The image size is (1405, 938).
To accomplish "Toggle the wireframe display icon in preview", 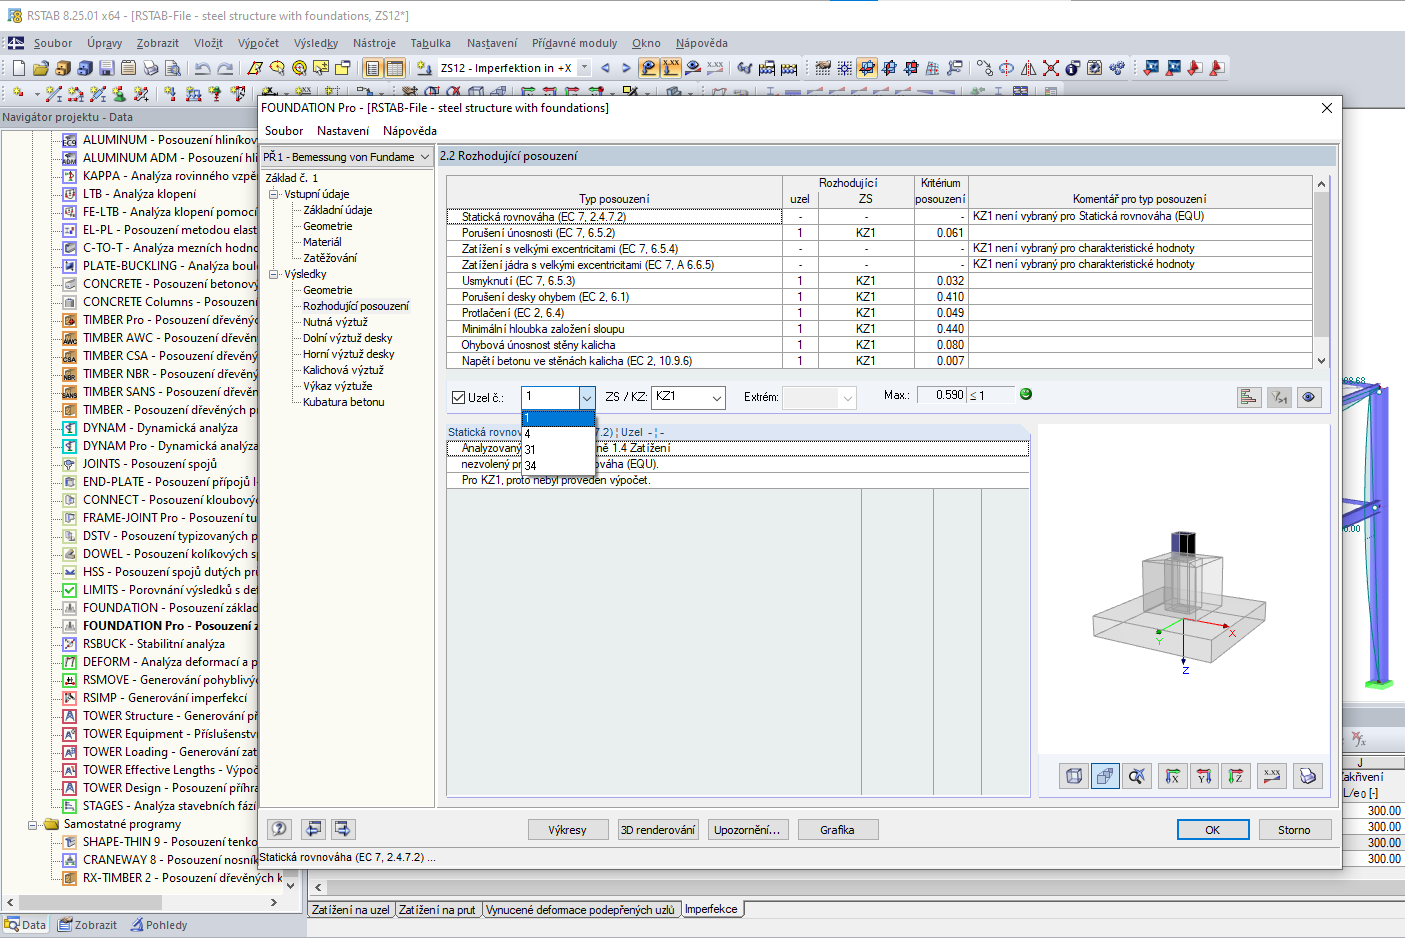I will [1074, 776].
